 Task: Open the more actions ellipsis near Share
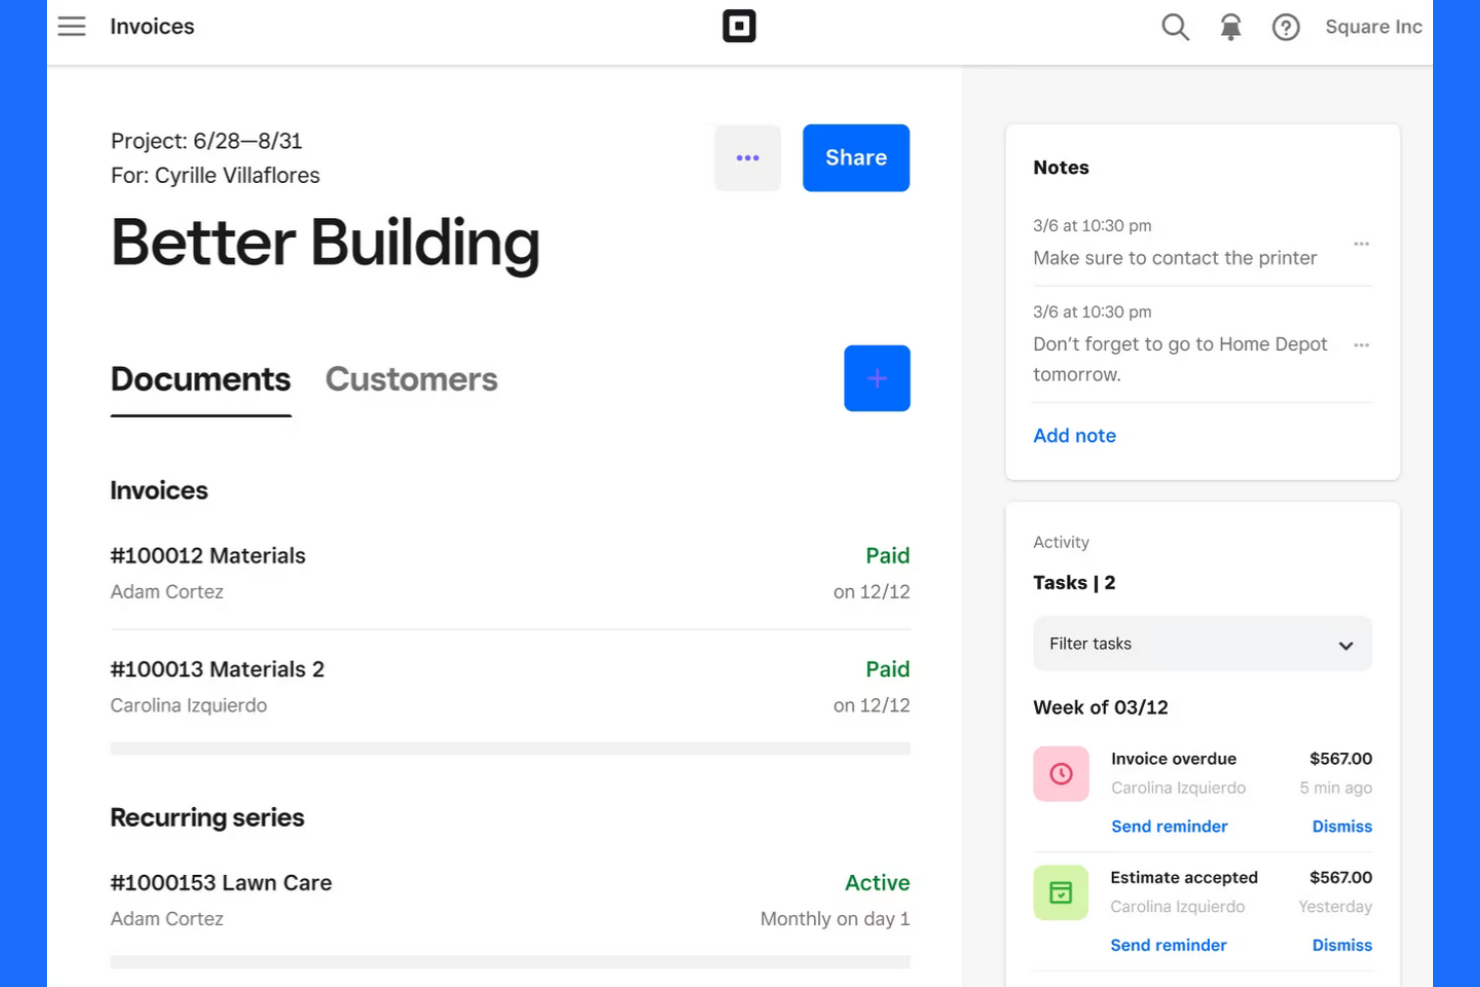pyautogui.click(x=747, y=157)
